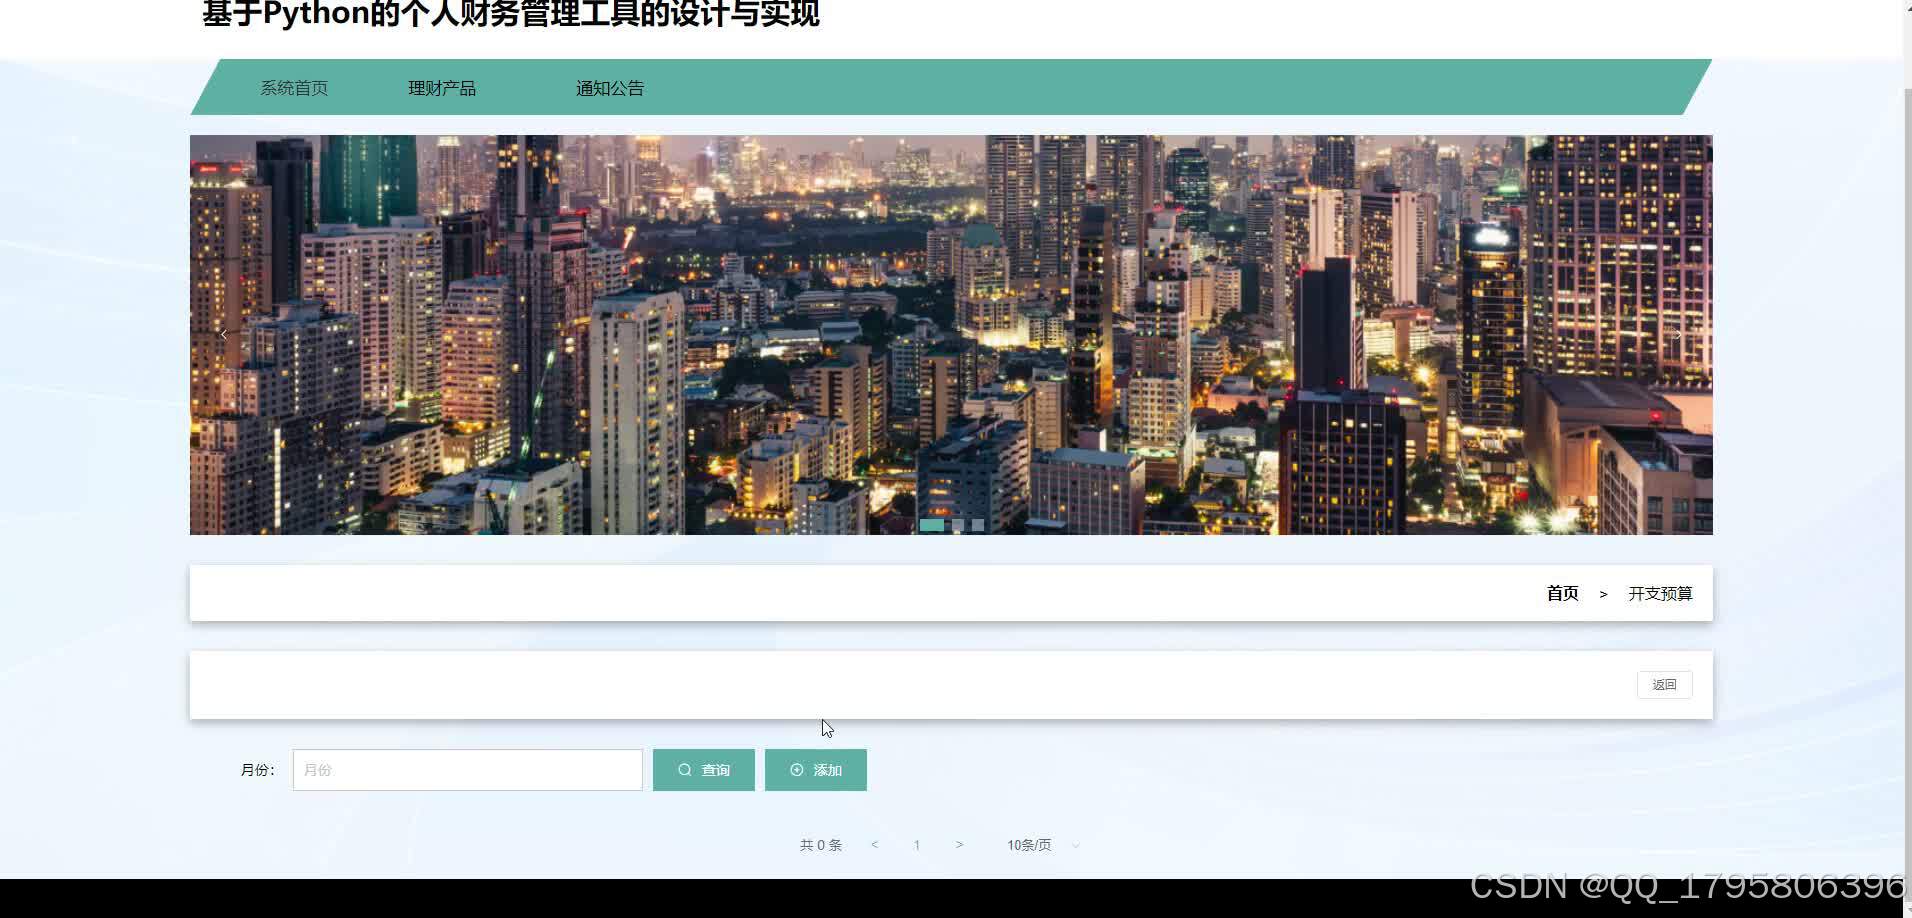The width and height of the screenshot is (1912, 918).
Task: Select page number 1
Action: point(916,845)
